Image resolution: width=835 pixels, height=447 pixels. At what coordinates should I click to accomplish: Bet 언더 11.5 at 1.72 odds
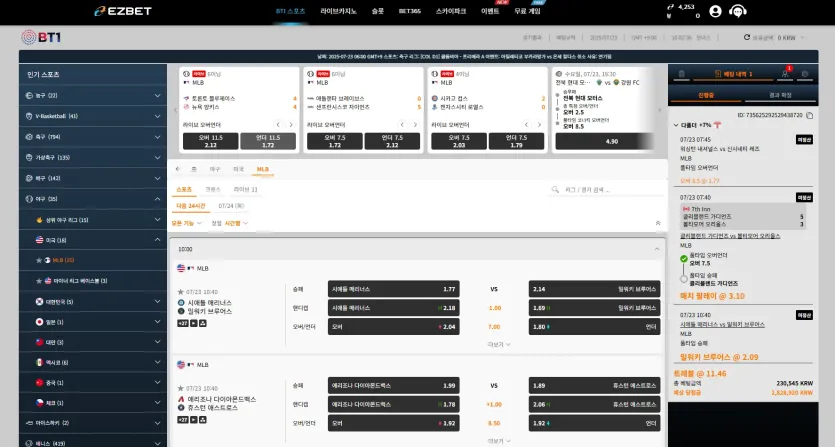(x=268, y=141)
